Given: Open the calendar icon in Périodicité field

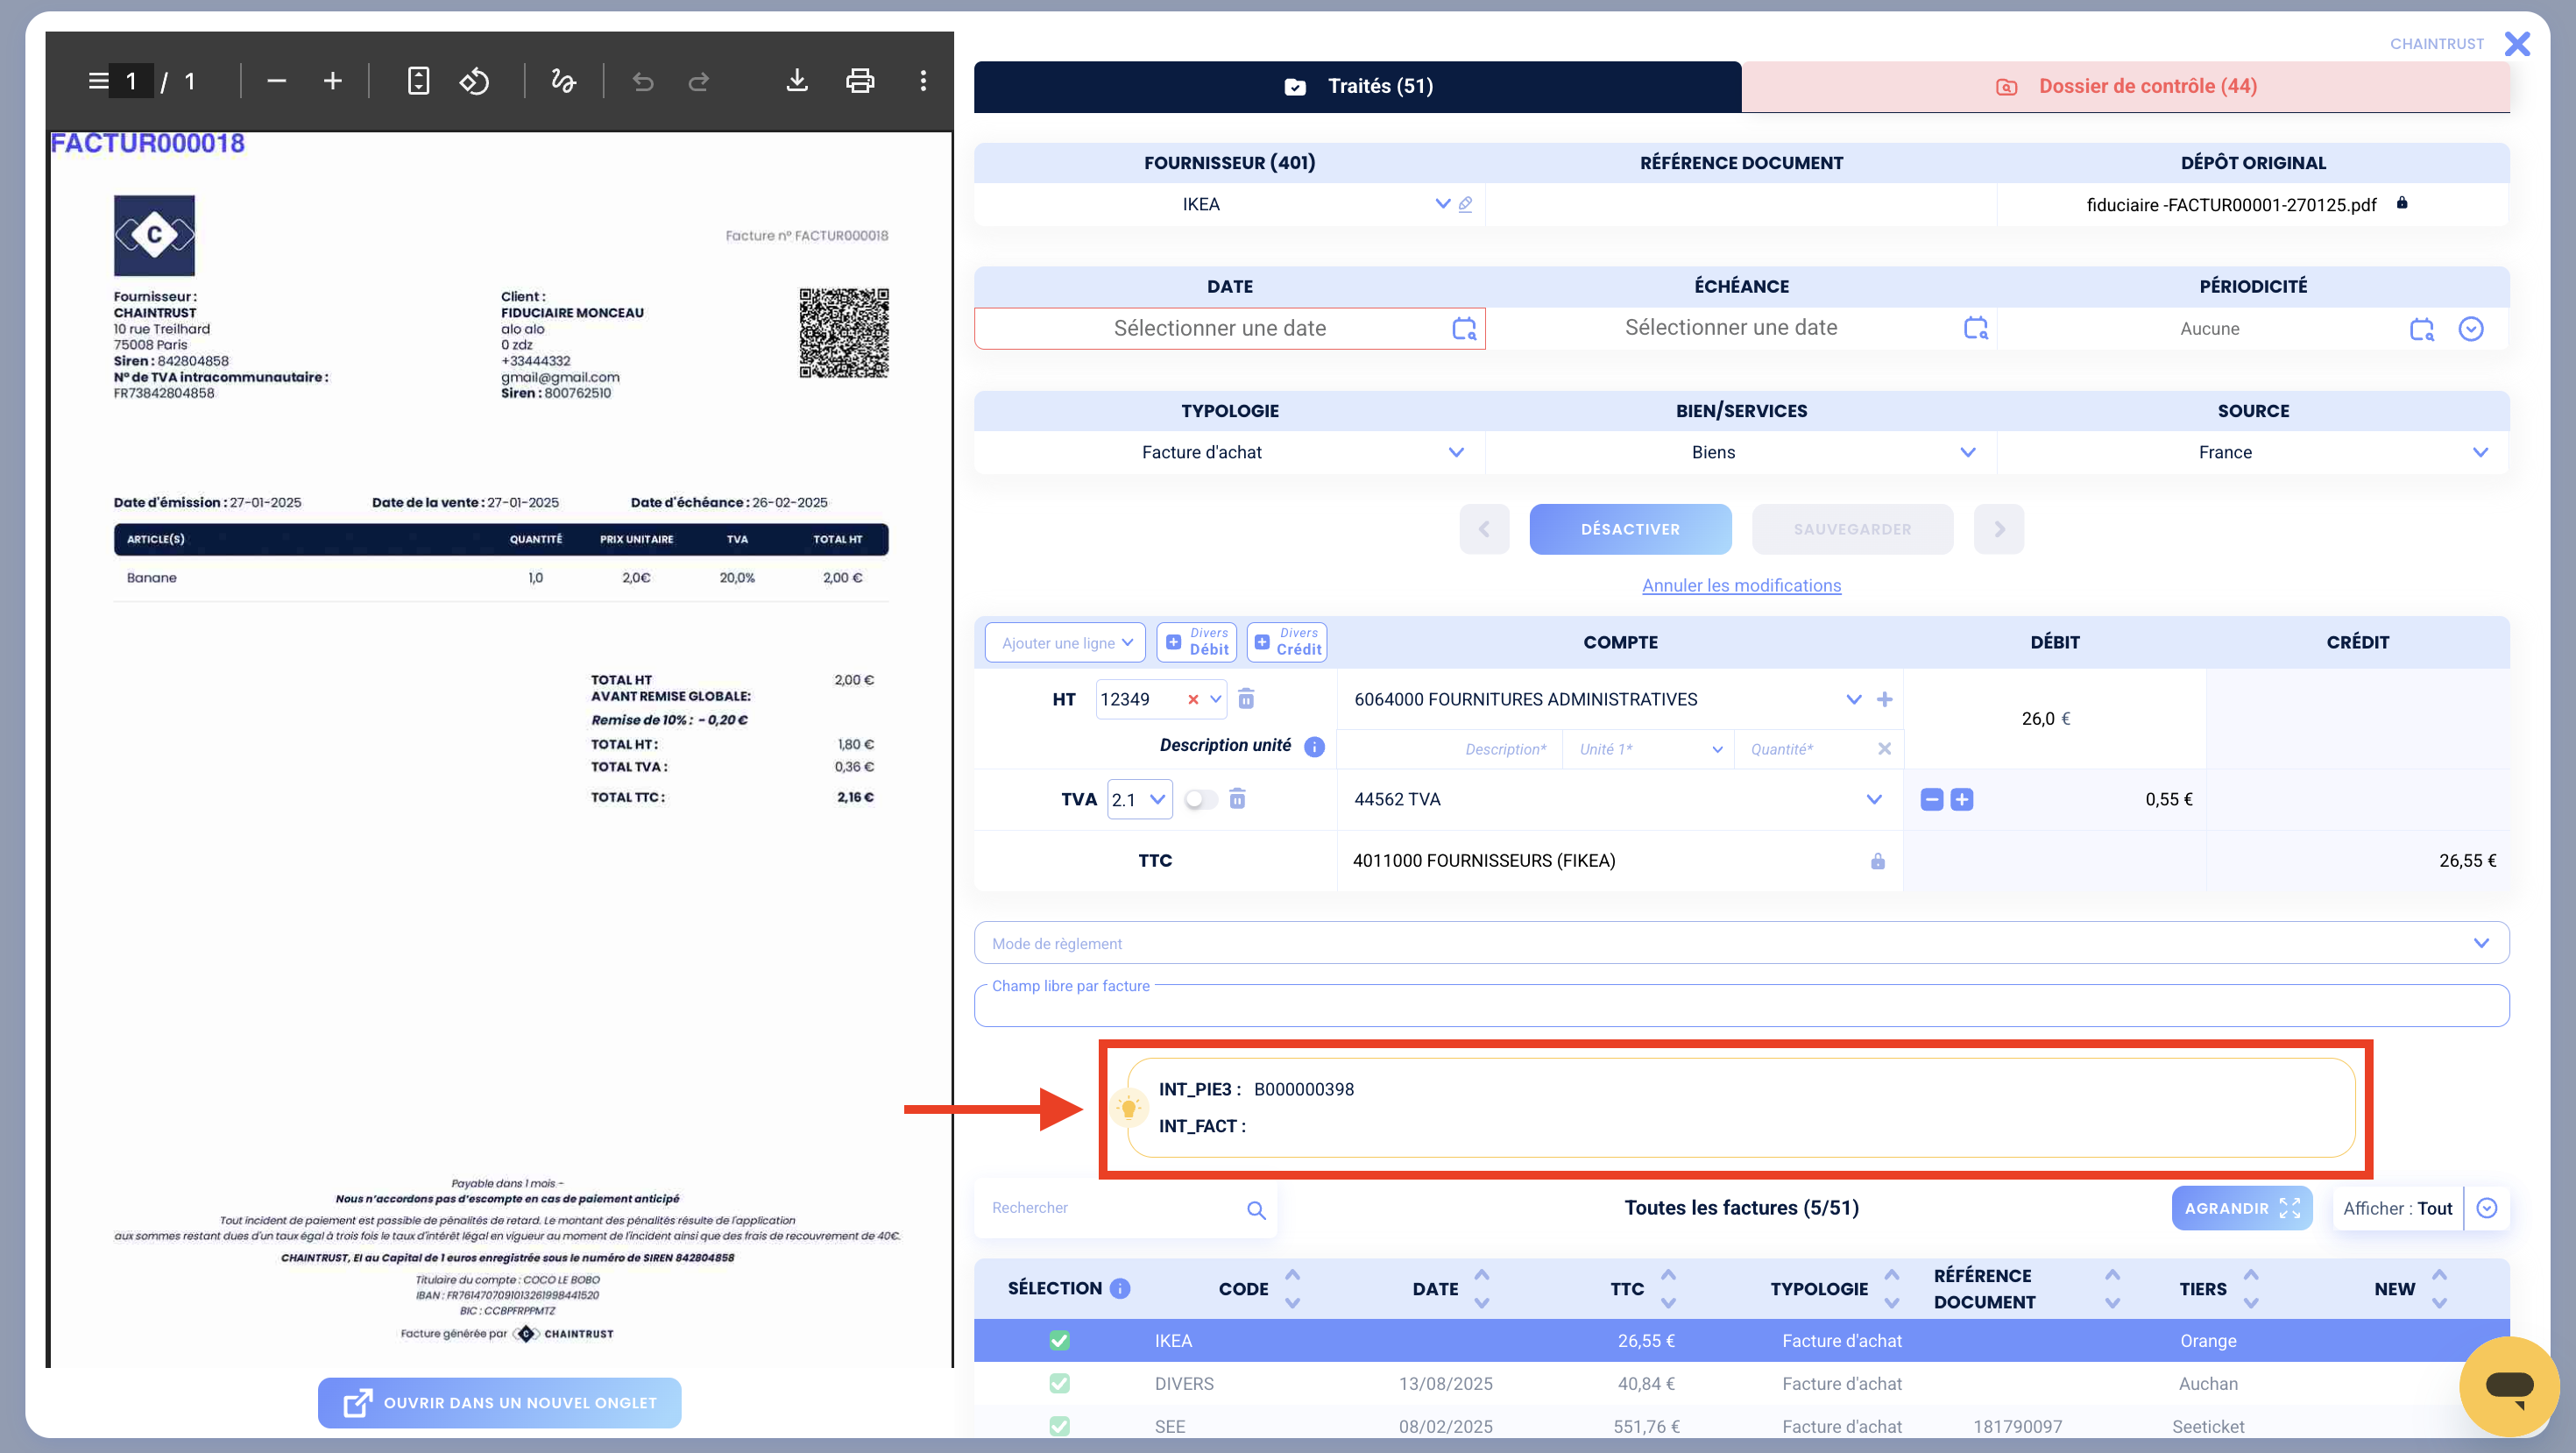Looking at the screenshot, I should tap(2421, 329).
